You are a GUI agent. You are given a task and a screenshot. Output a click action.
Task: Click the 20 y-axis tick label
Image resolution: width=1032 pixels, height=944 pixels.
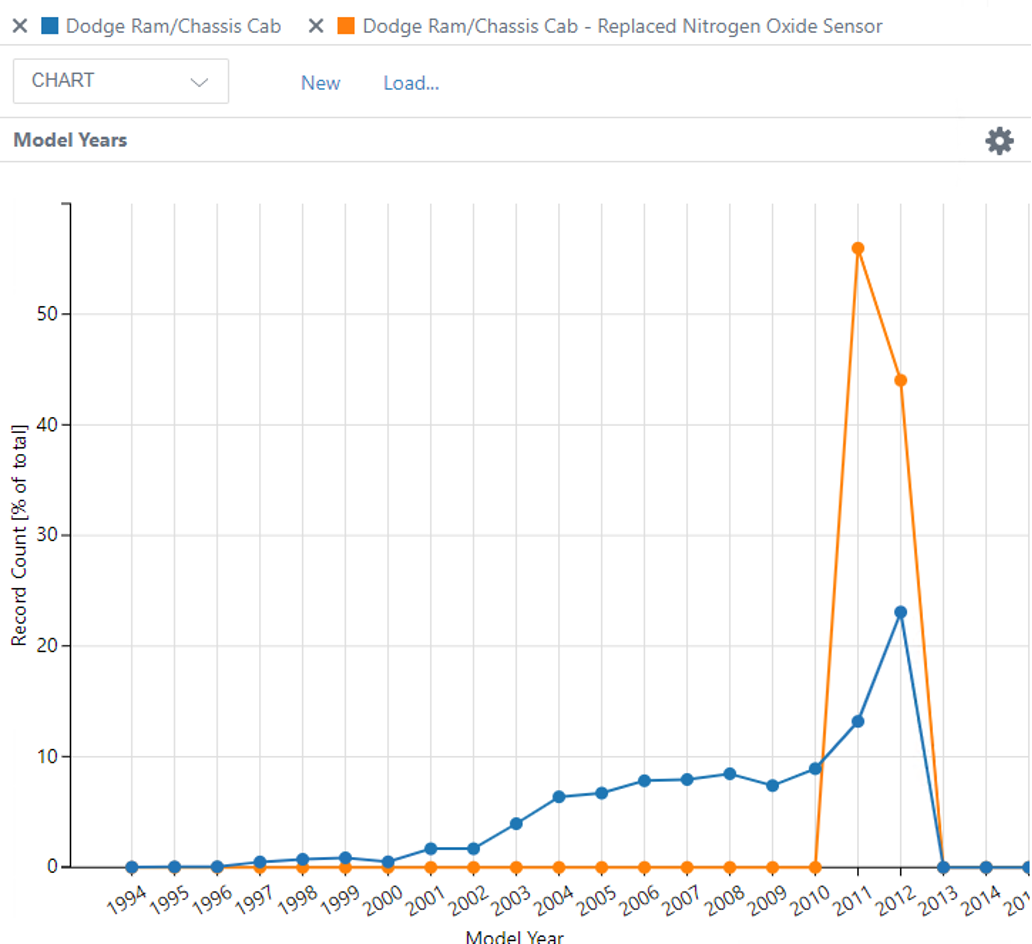click(x=47, y=645)
